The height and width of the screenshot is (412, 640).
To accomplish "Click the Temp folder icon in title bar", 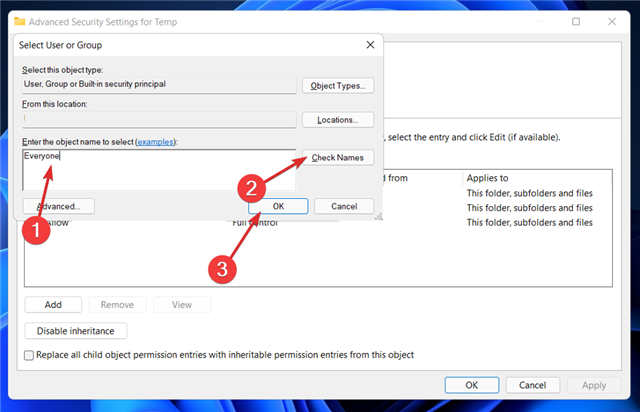I will tap(19, 21).
